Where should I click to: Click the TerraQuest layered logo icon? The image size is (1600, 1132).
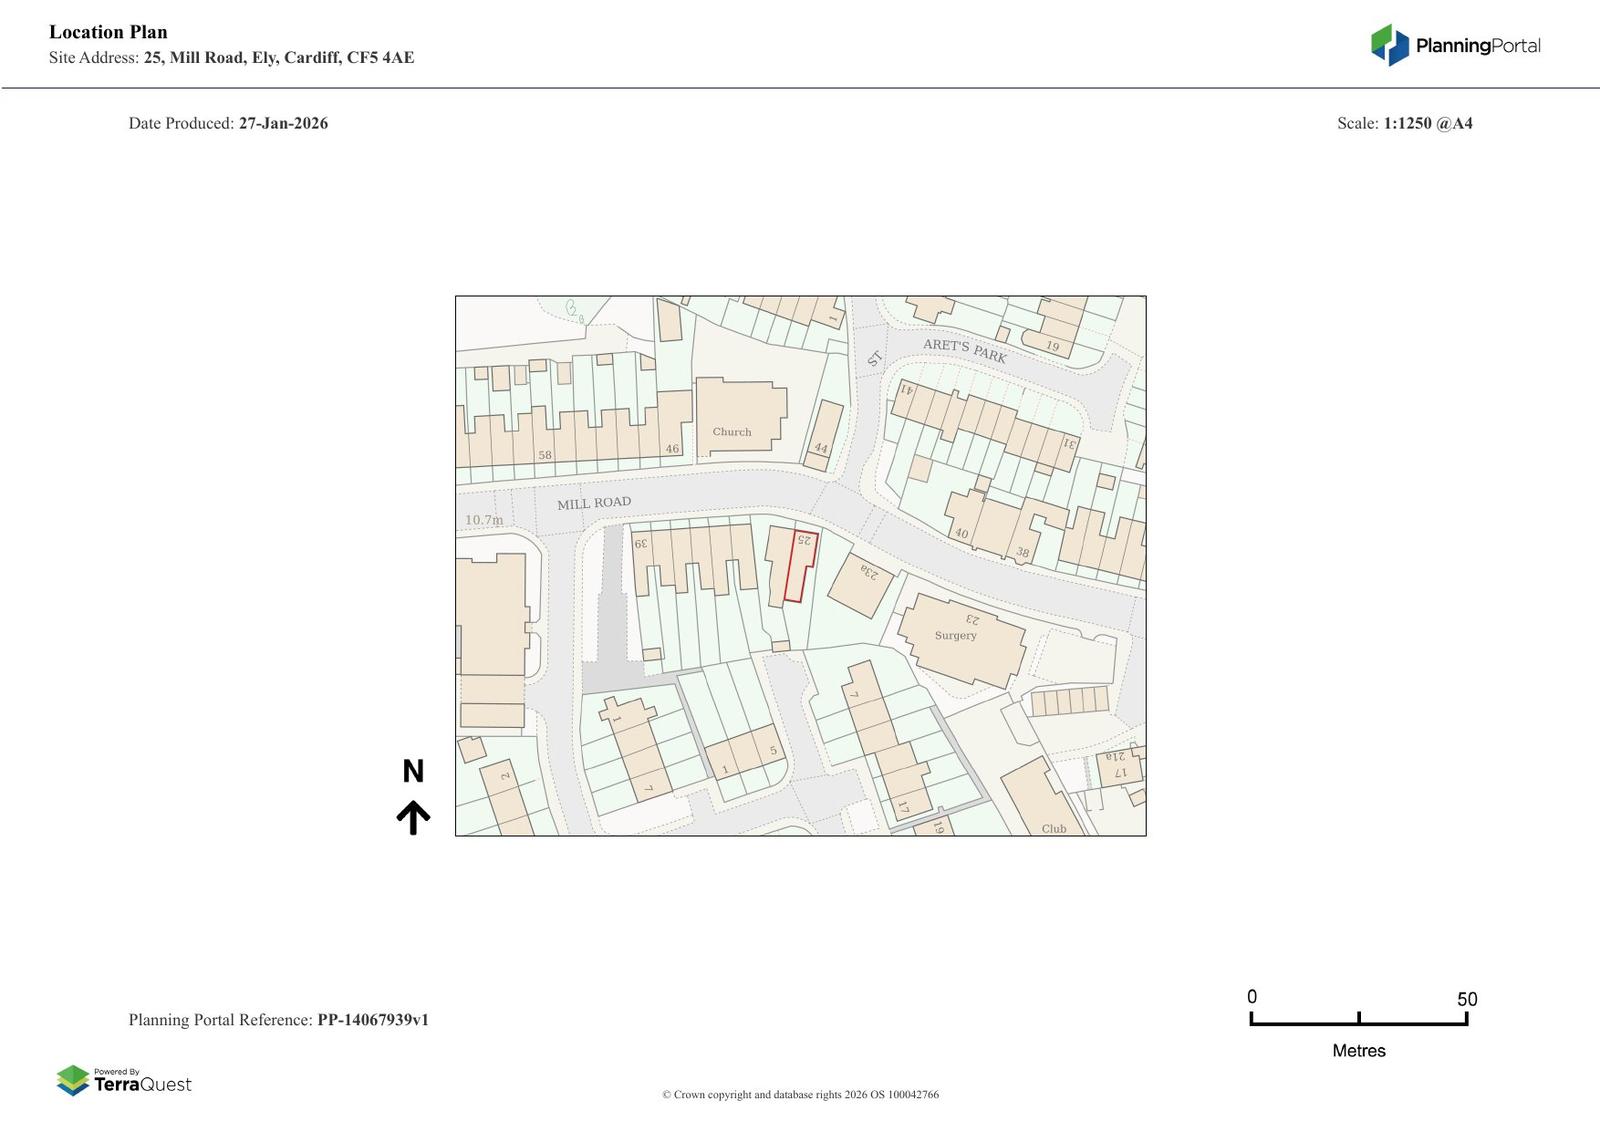pyautogui.click(x=73, y=1080)
